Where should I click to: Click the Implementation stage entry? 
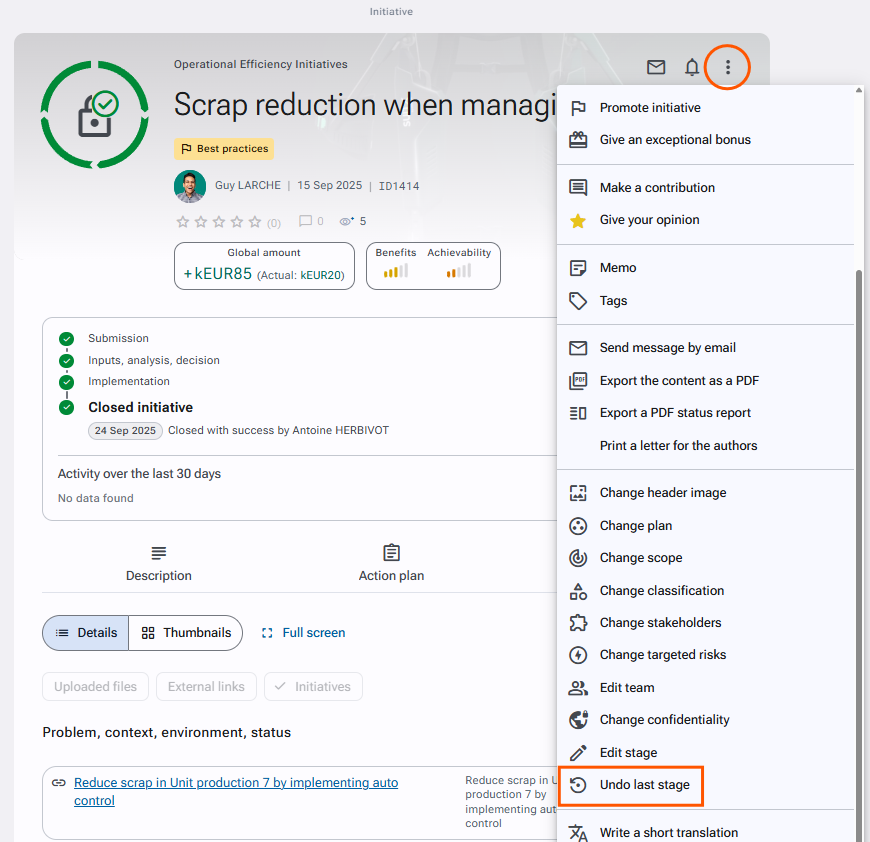(129, 382)
